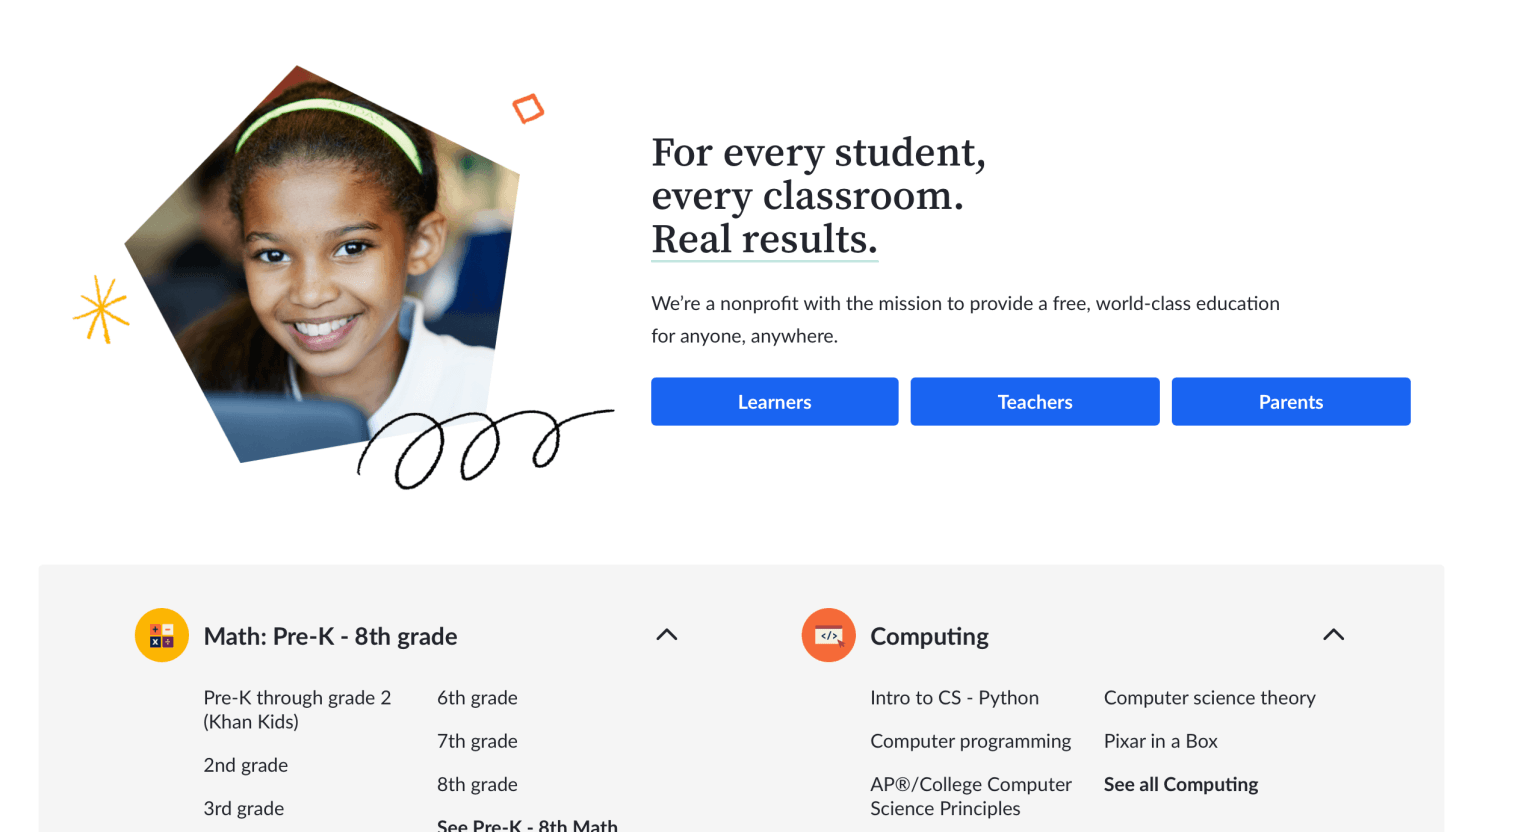Go to 8th grade math
This screenshot has height=832, width=1536.
tap(477, 785)
